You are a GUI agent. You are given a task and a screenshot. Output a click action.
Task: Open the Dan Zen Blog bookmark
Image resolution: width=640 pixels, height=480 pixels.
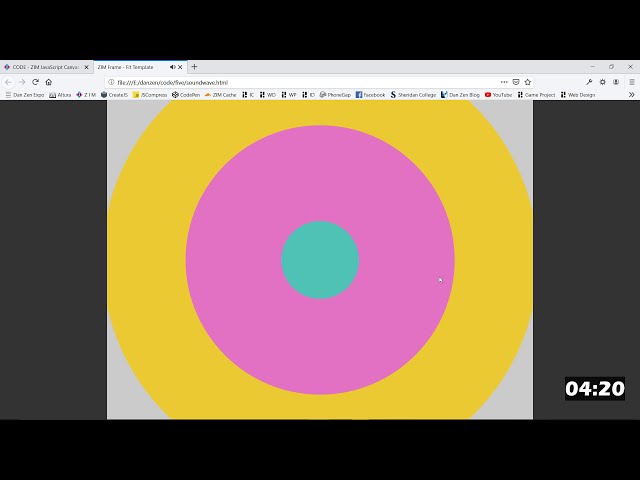pyautogui.click(x=460, y=95)
